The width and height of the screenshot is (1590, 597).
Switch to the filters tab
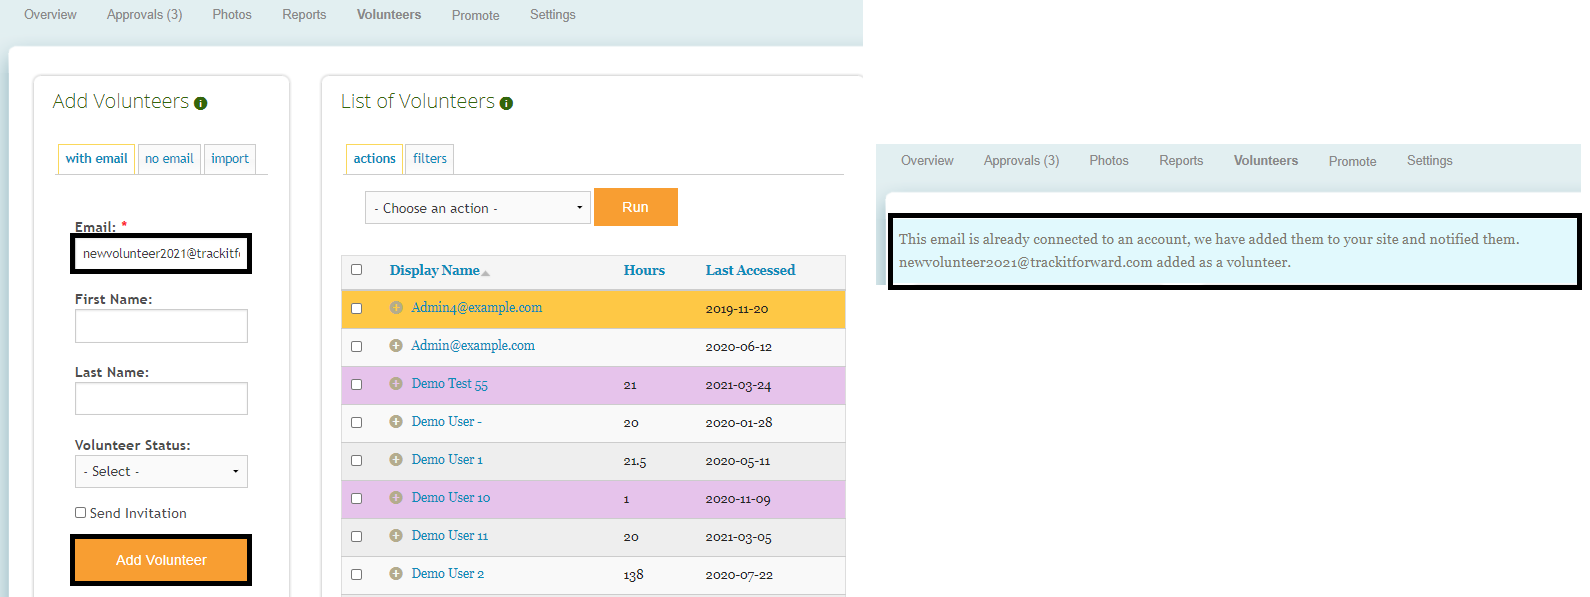tap(430, 159)
